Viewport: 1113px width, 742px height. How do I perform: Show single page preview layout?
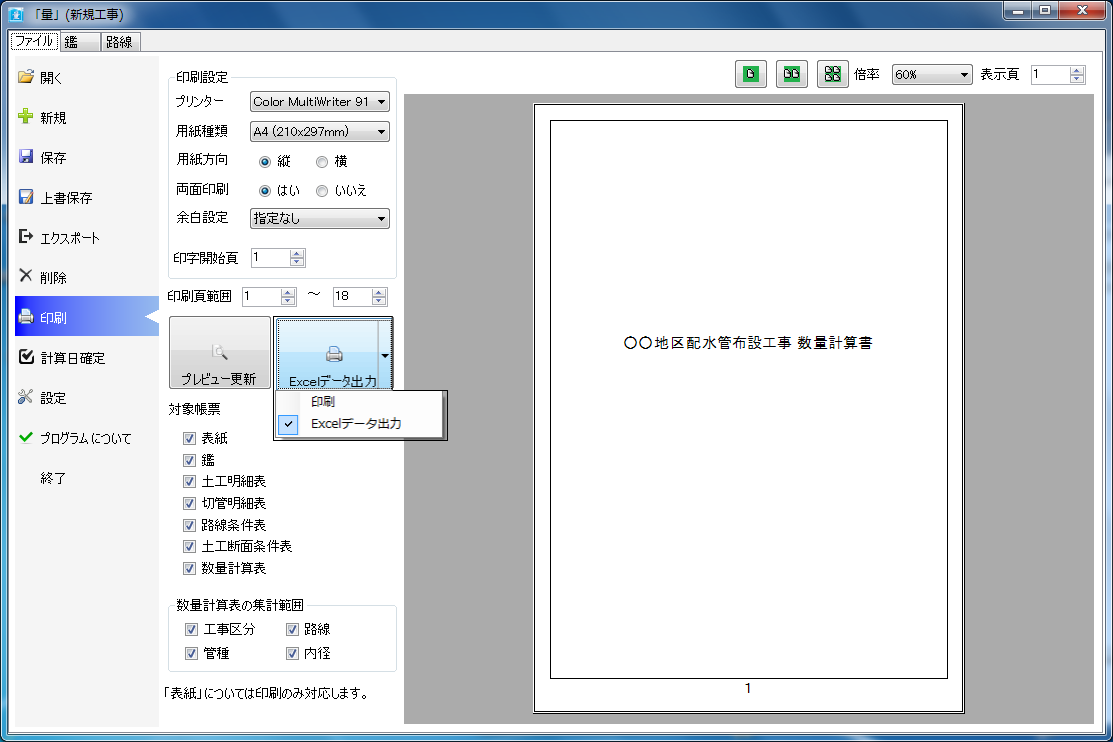[750, 74]
